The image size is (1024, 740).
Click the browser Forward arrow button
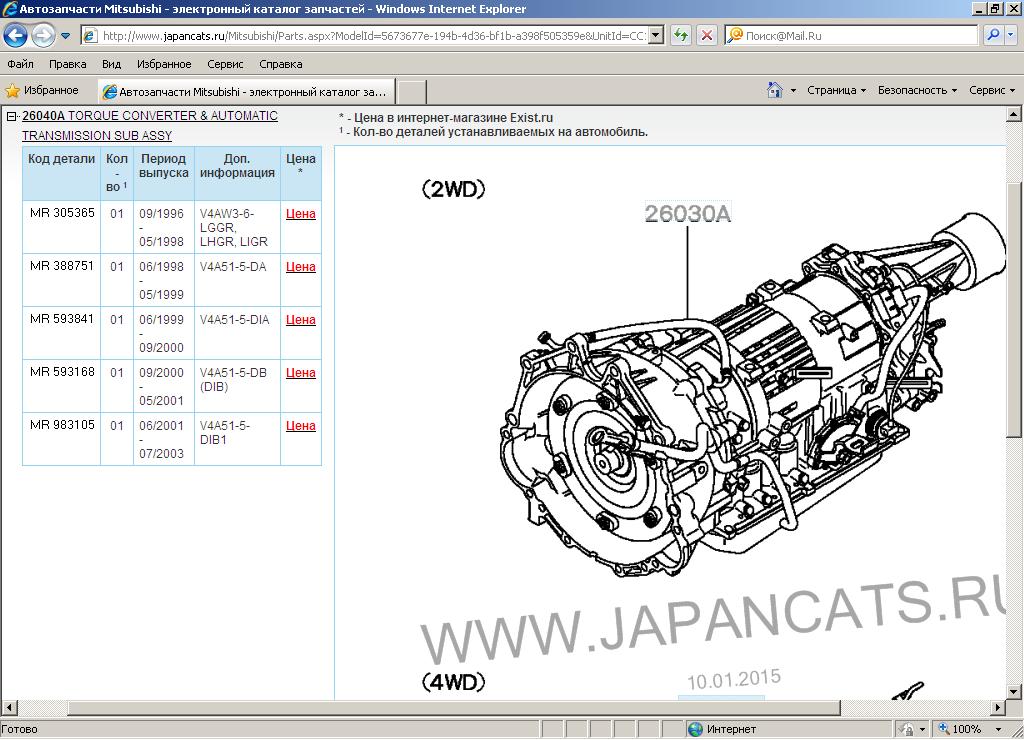tap(43, 36)
